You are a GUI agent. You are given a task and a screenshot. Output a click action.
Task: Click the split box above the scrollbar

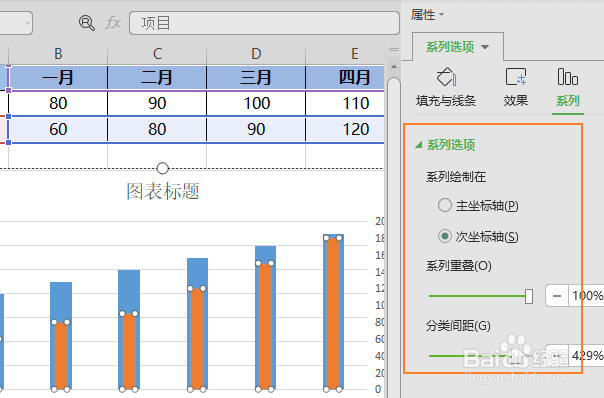pos(394,50)
